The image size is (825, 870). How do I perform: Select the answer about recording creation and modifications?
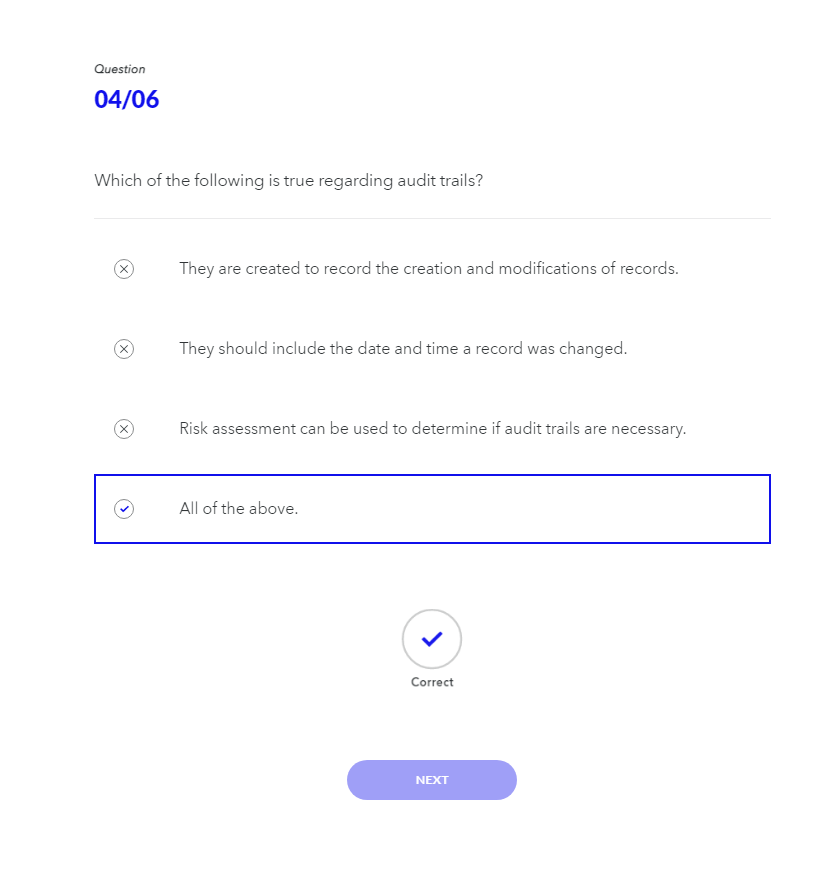tap(428, 269)
